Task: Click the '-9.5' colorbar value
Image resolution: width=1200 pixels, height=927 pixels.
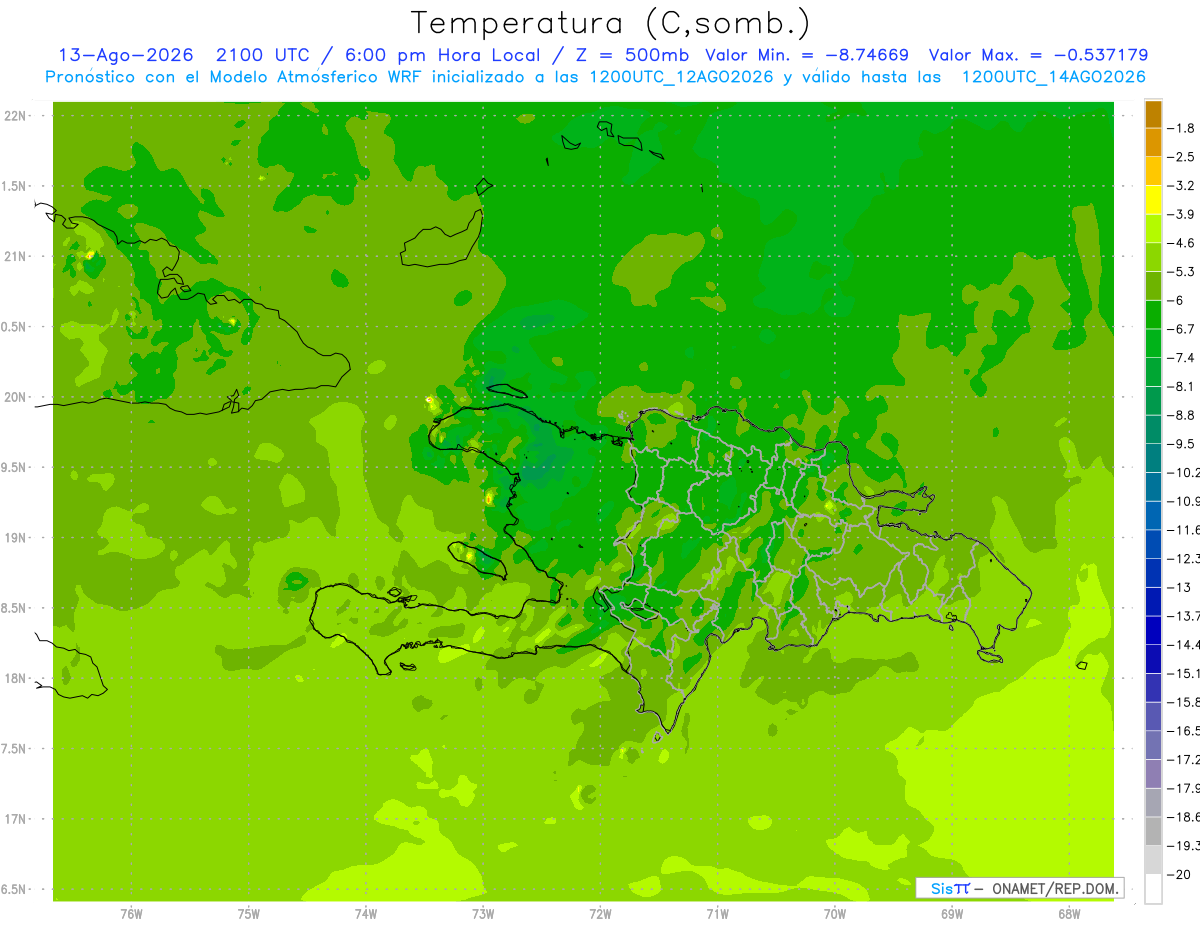Action: [1182, 443]
